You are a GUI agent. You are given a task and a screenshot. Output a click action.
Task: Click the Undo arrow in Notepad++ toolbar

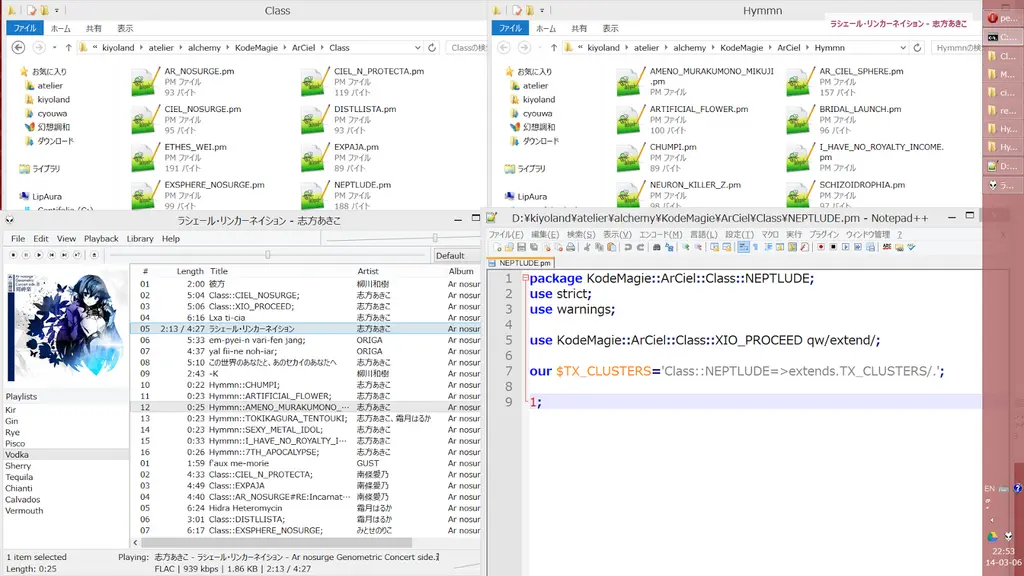628,248
